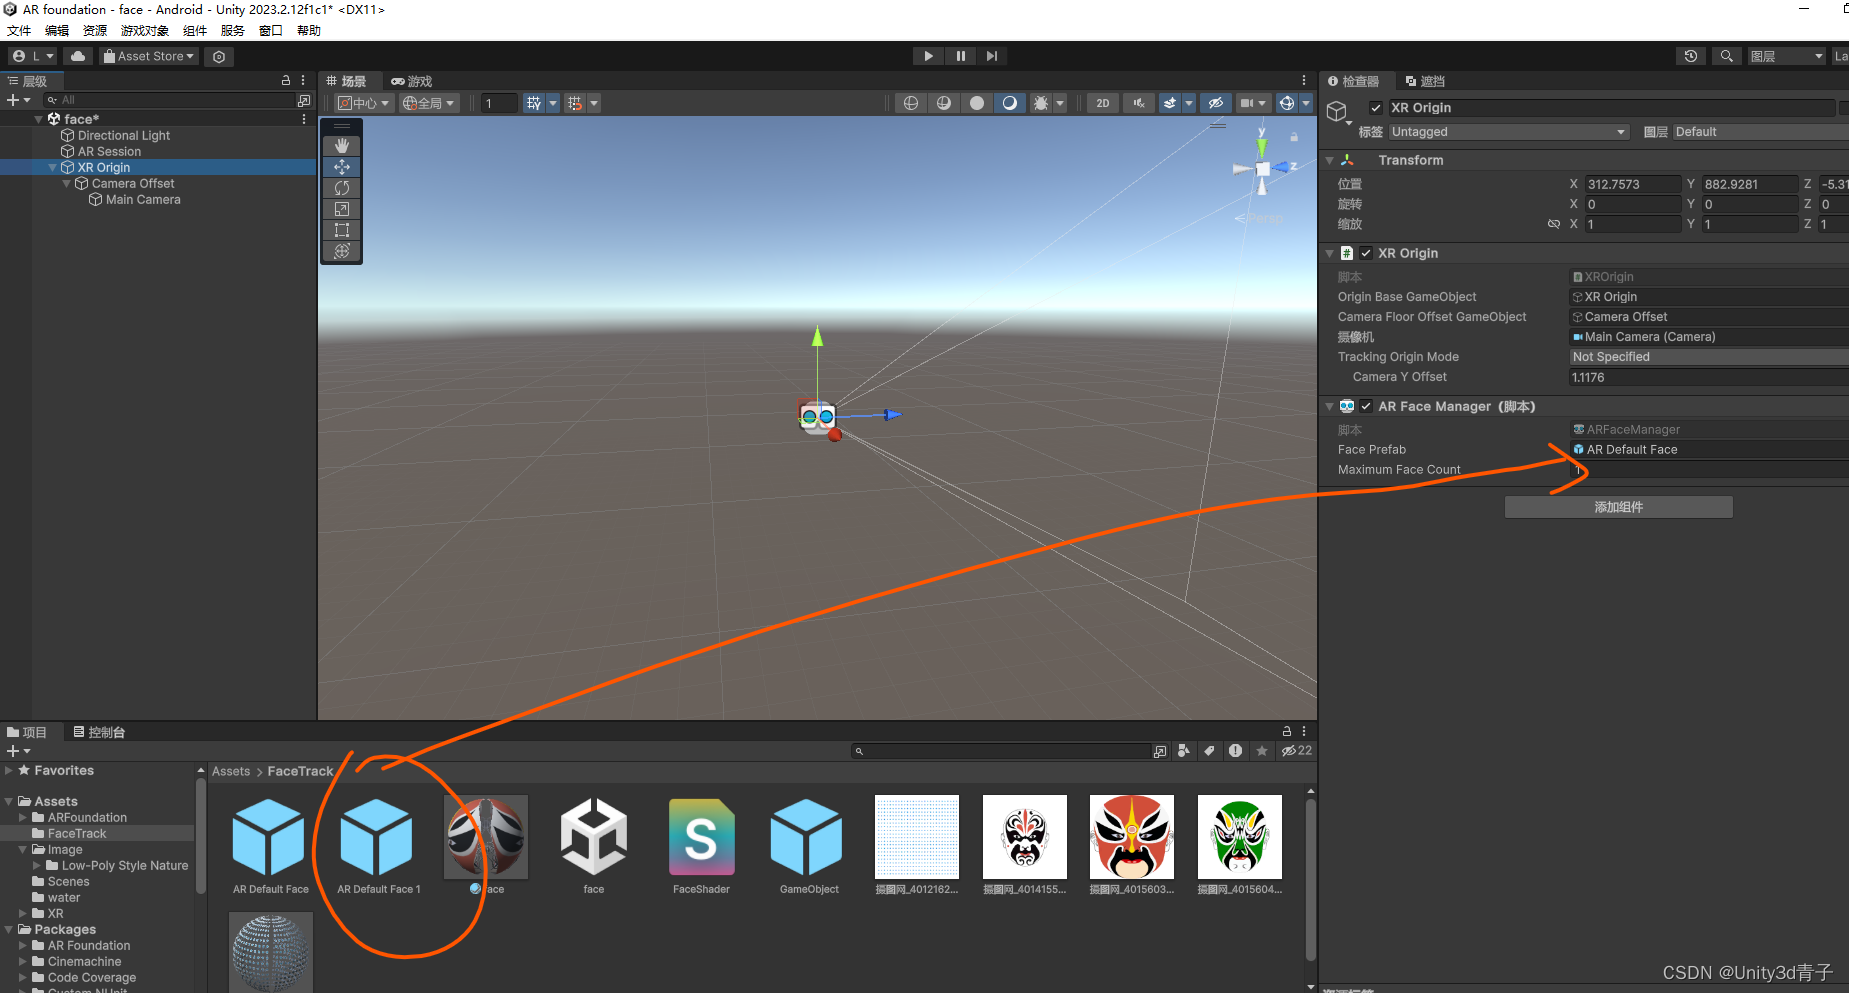Lock the Hierarchy panel
Image resolution: width=1849 pixels, height=993 pixels.
286,80
